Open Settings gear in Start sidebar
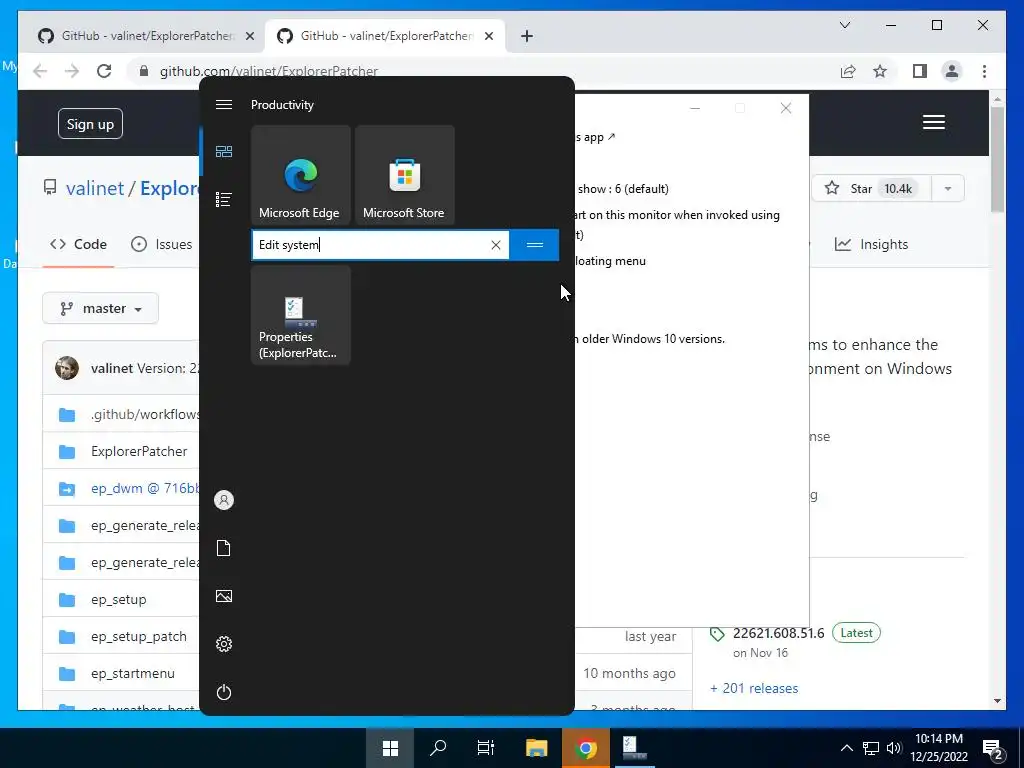Screen dimensions: 1024x768 click(224, 644)
